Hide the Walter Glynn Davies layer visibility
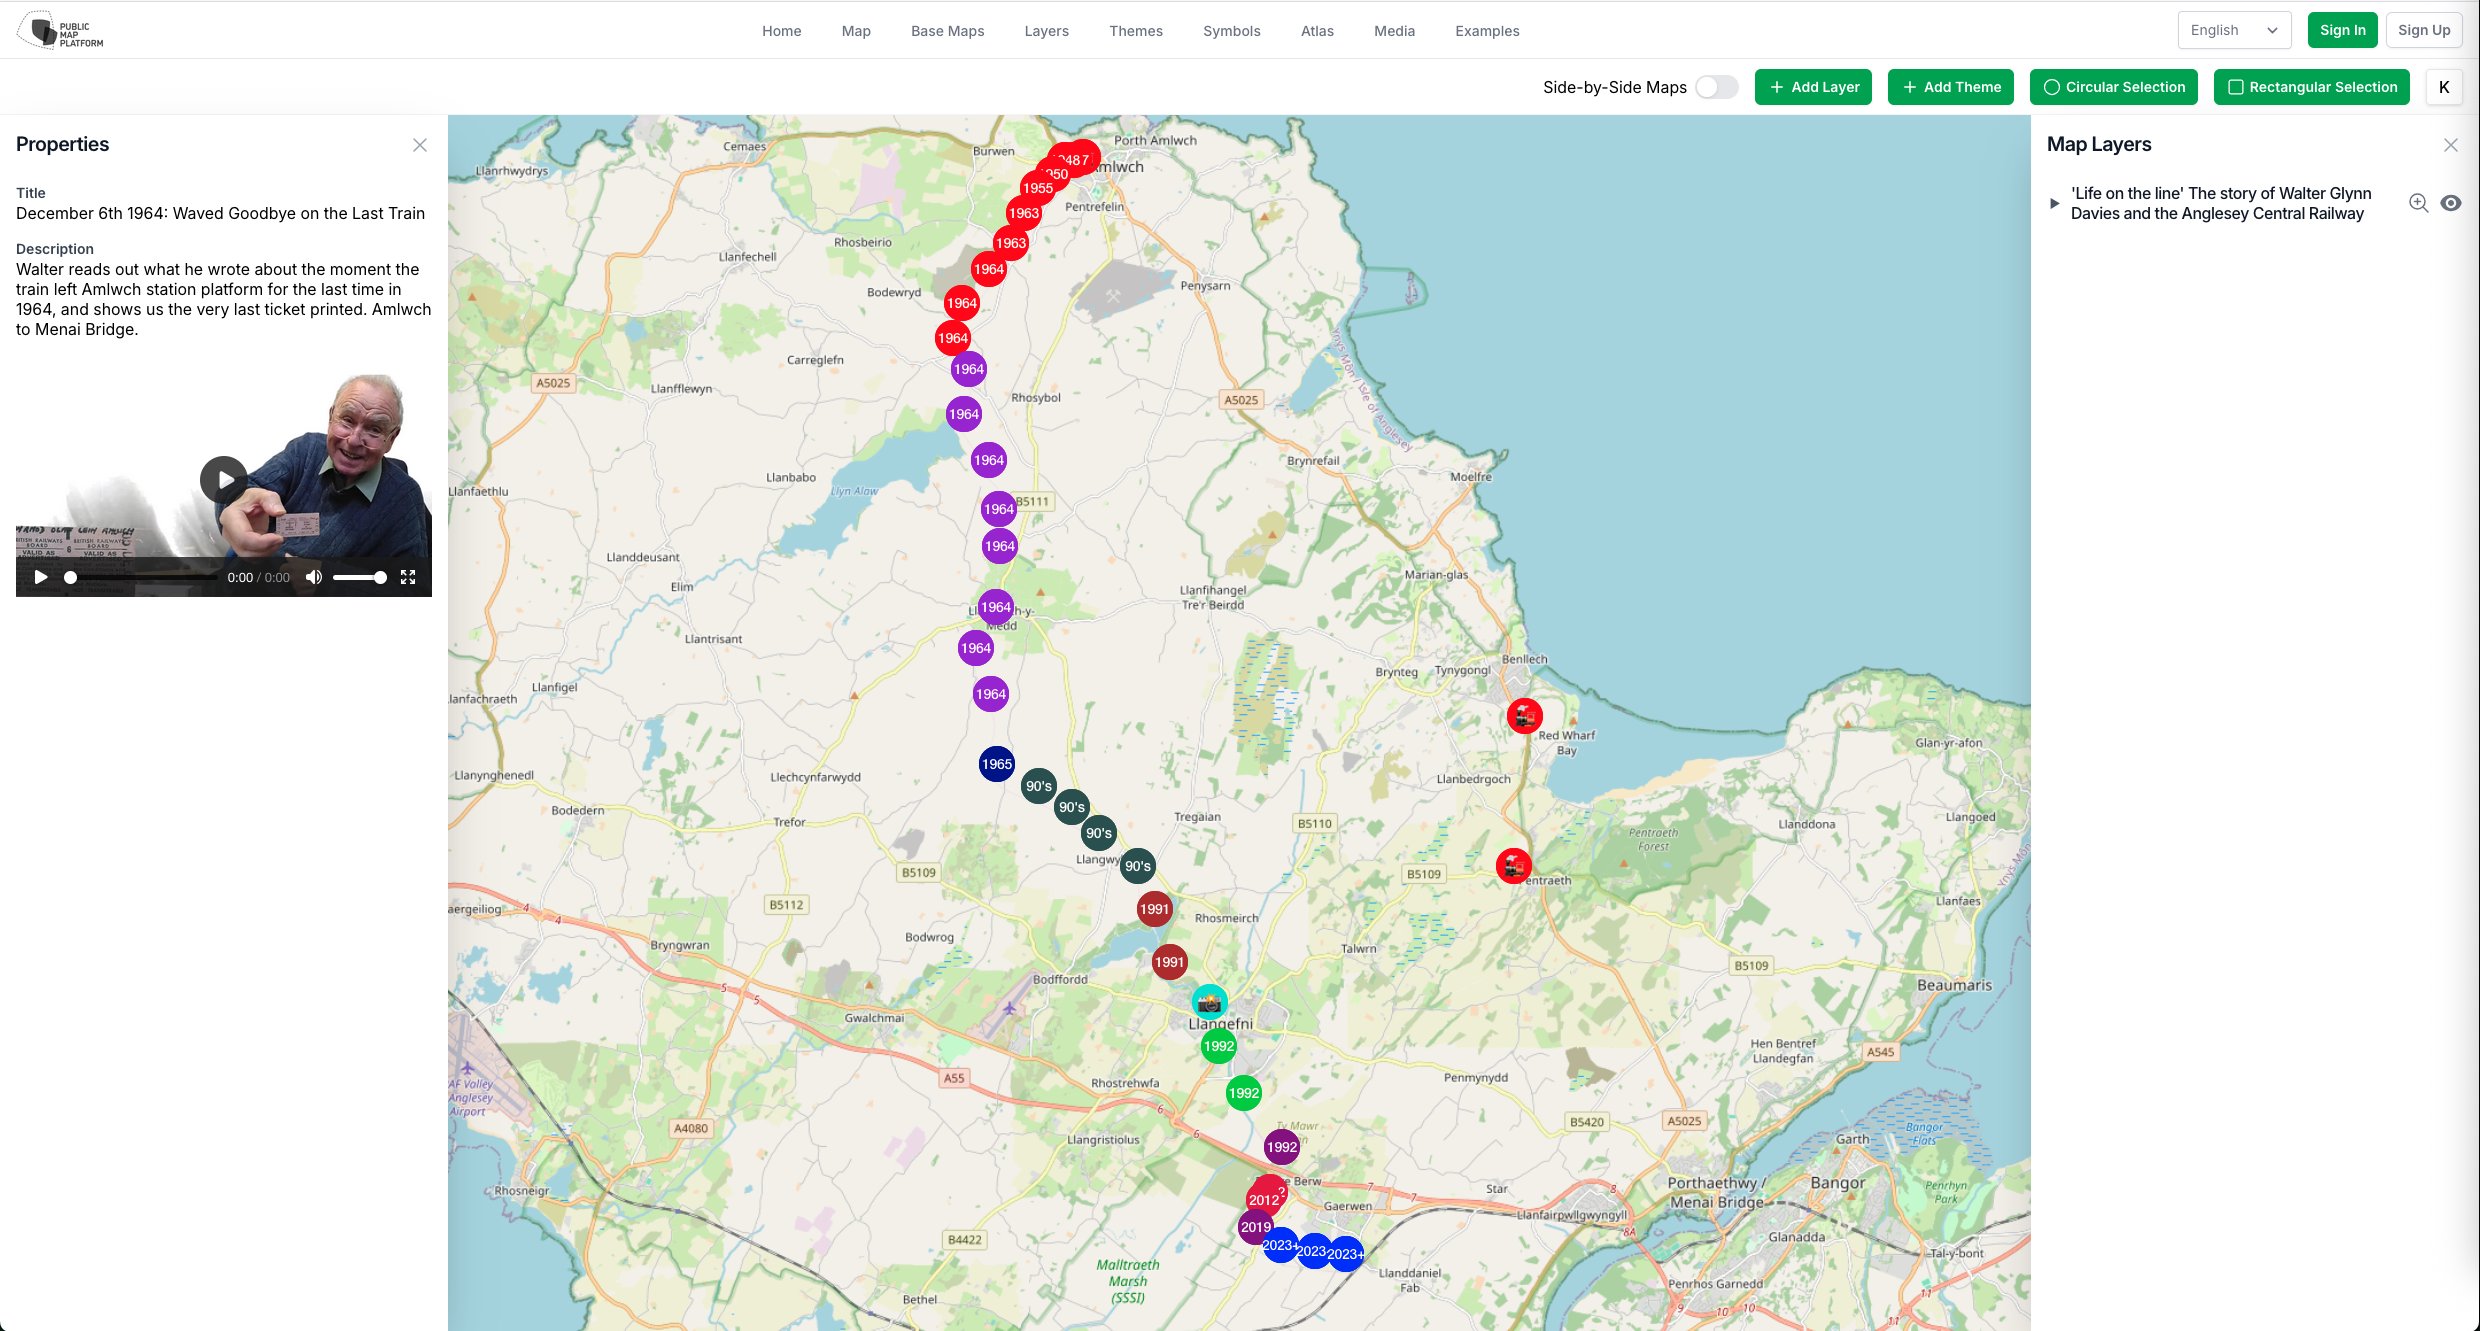The image size is (2480, 1331). [2450, 203]
